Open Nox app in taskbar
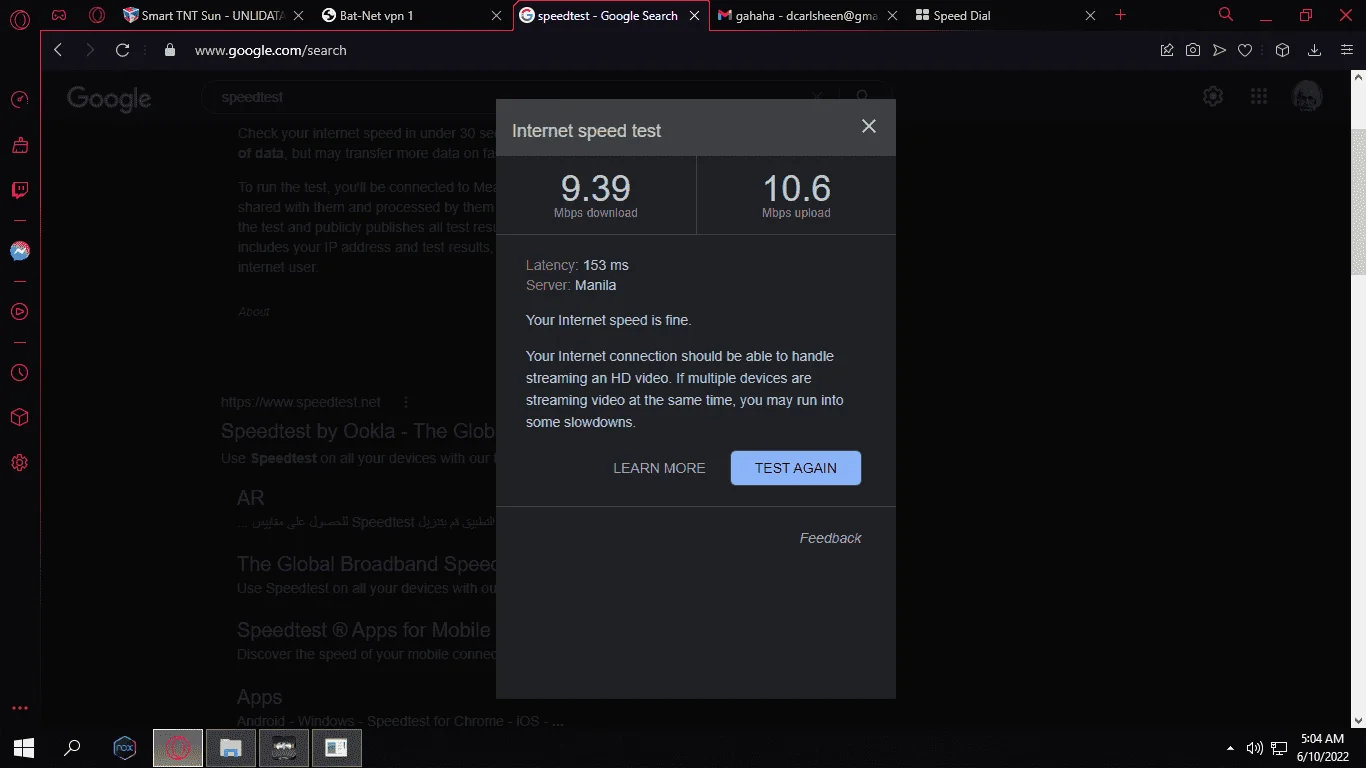 pos(124,747)
